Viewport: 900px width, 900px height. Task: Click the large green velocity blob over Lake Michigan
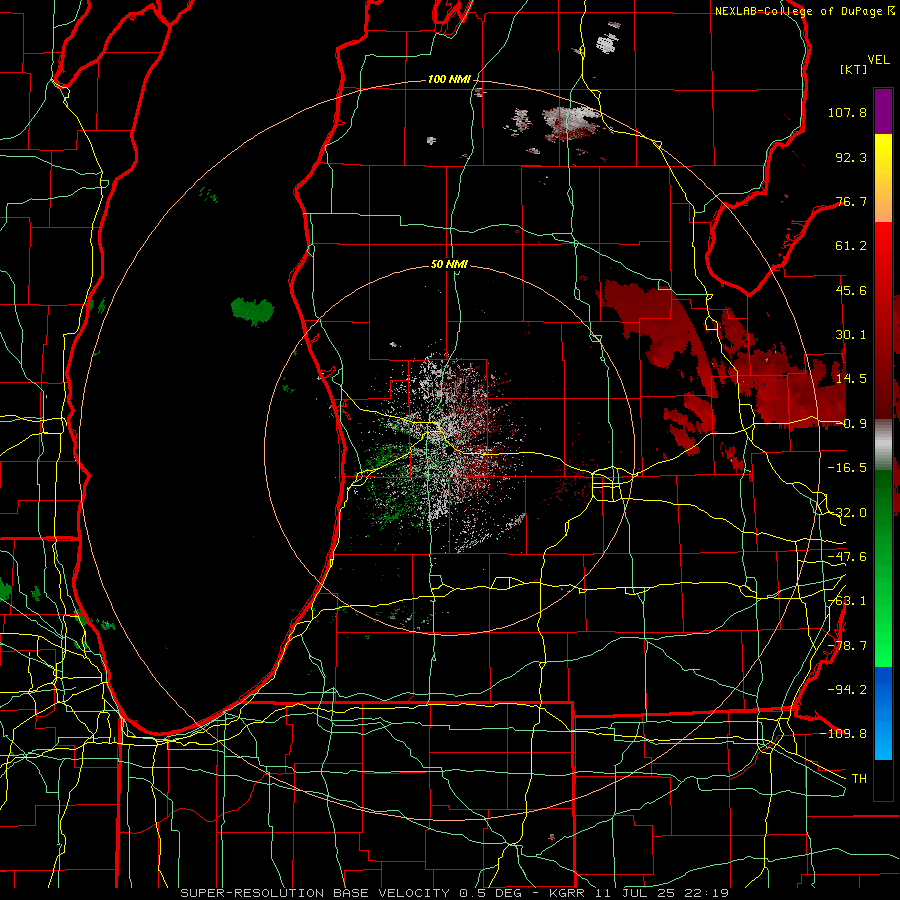253,311
